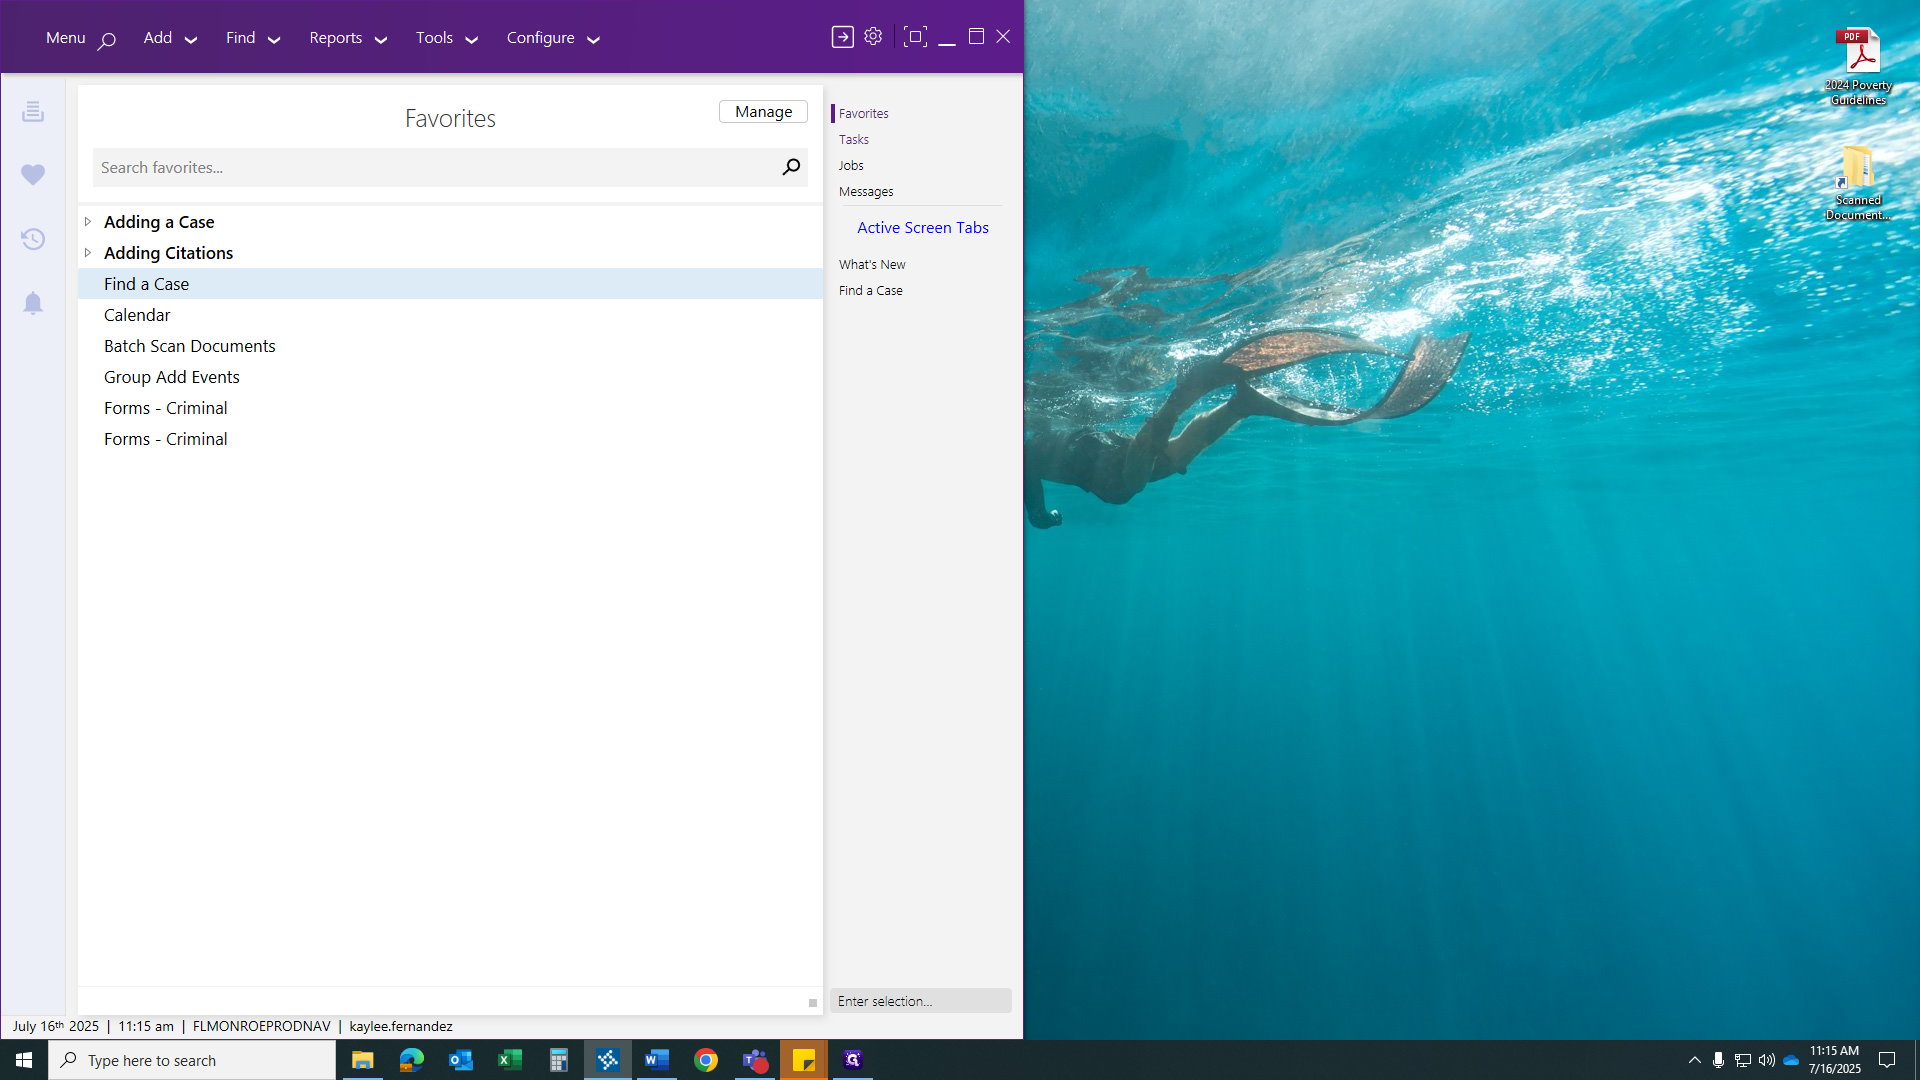Open the settings gear in the title bar

coord(872,36)
